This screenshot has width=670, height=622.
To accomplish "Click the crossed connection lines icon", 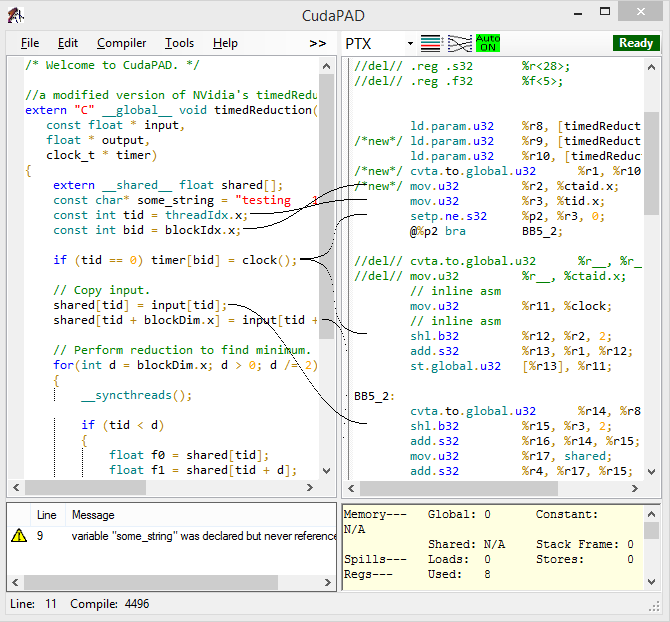I will [459, 43].
